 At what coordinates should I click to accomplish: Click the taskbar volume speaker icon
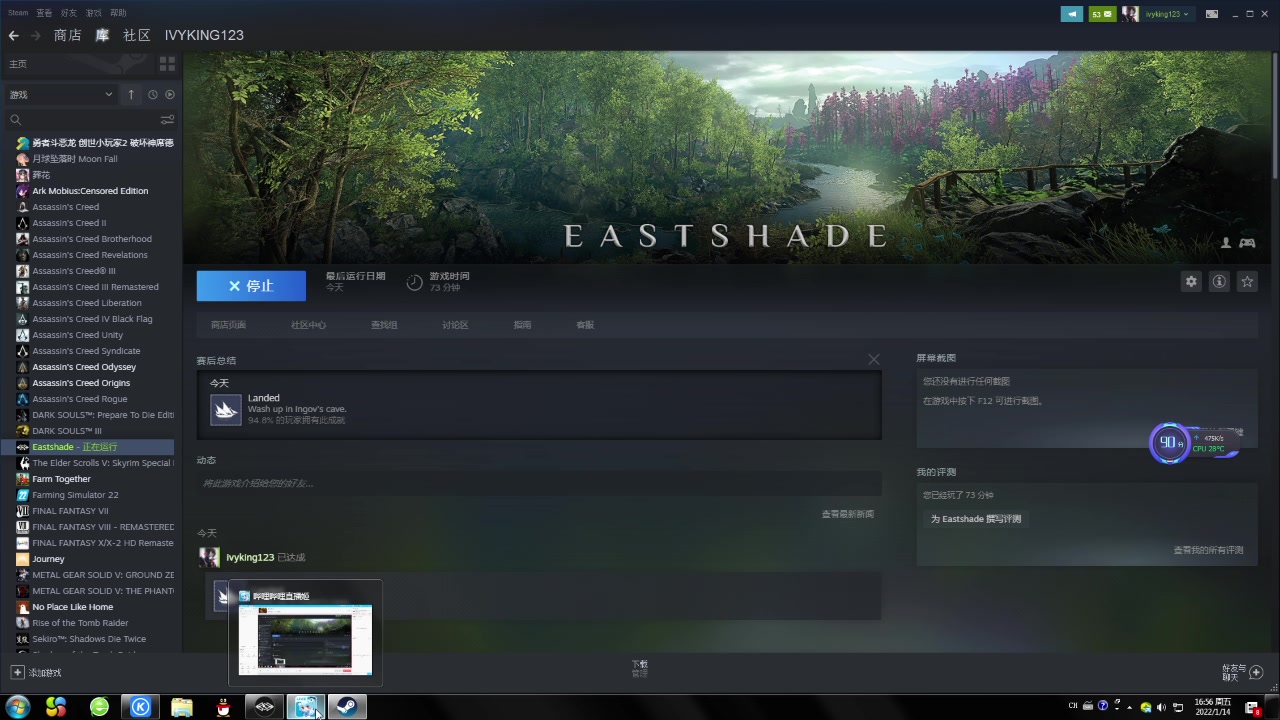[1161, 707]
